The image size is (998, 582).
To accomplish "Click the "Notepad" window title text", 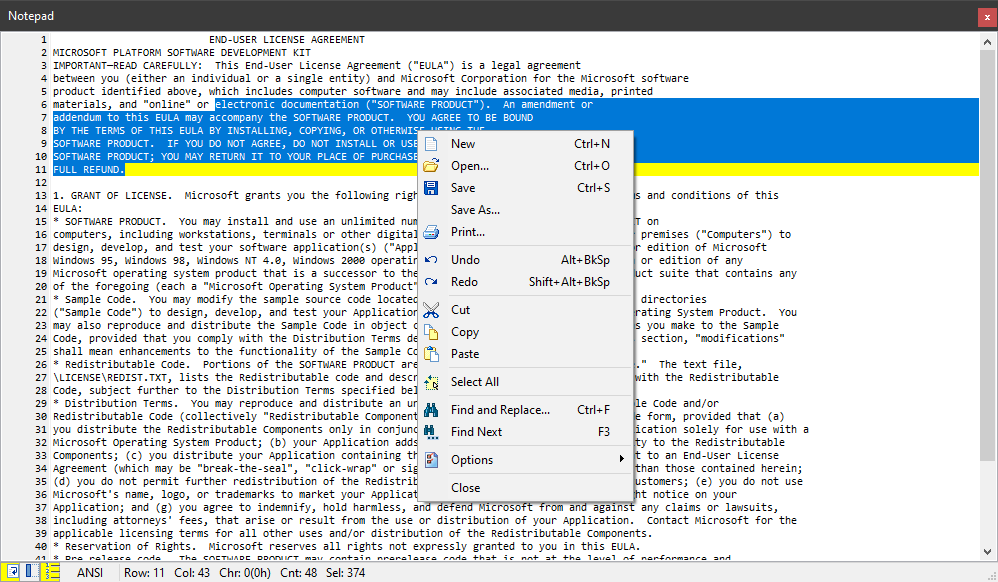I will point(31,16).
